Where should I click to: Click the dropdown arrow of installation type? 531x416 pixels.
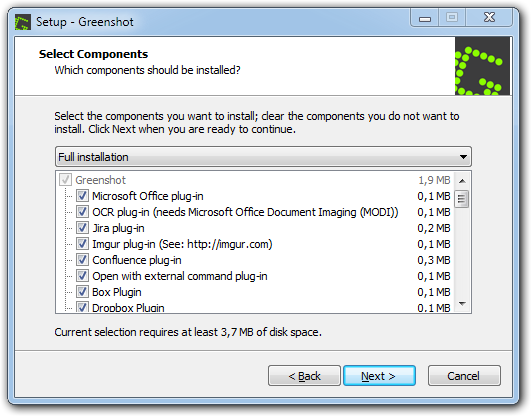[x=463, y=157]
